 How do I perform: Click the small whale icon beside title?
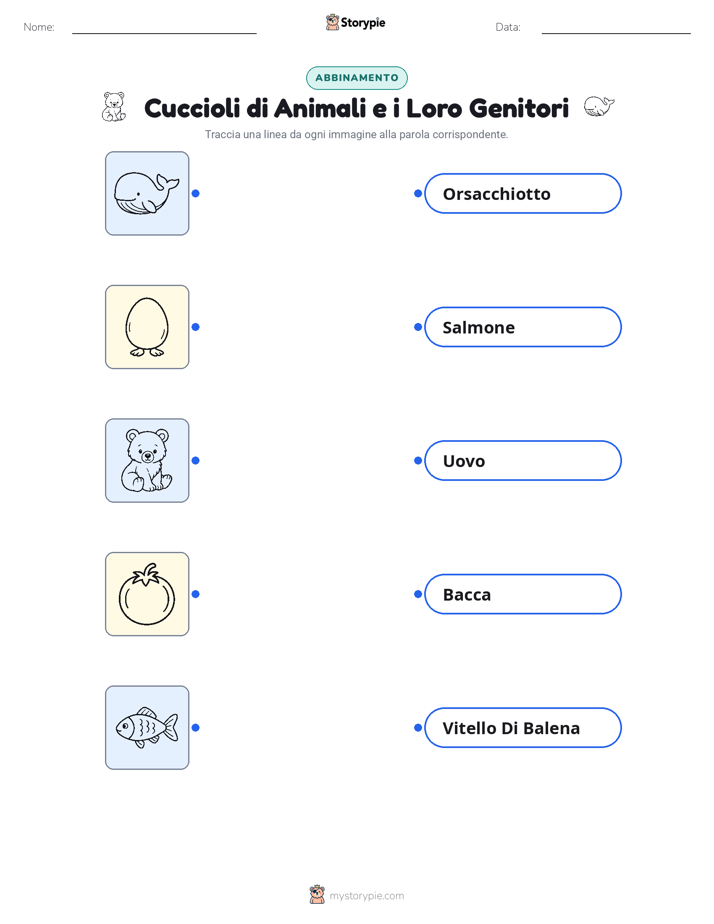tap(599, 107)
